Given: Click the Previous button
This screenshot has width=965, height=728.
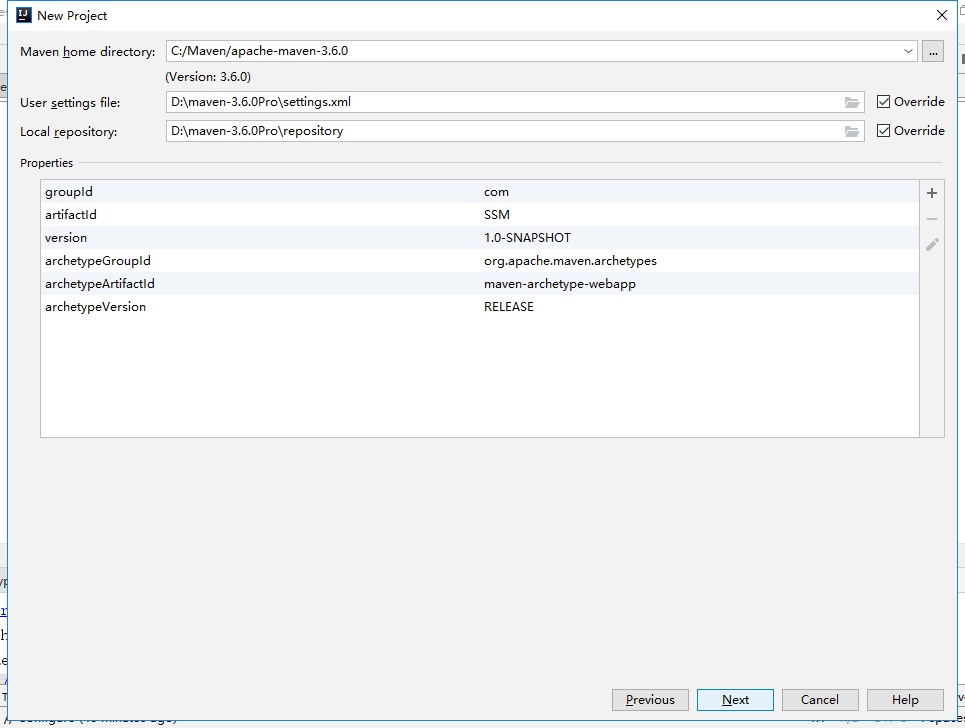Looking at the screenshot, I should pyautogui.click(x=650, y=700).
